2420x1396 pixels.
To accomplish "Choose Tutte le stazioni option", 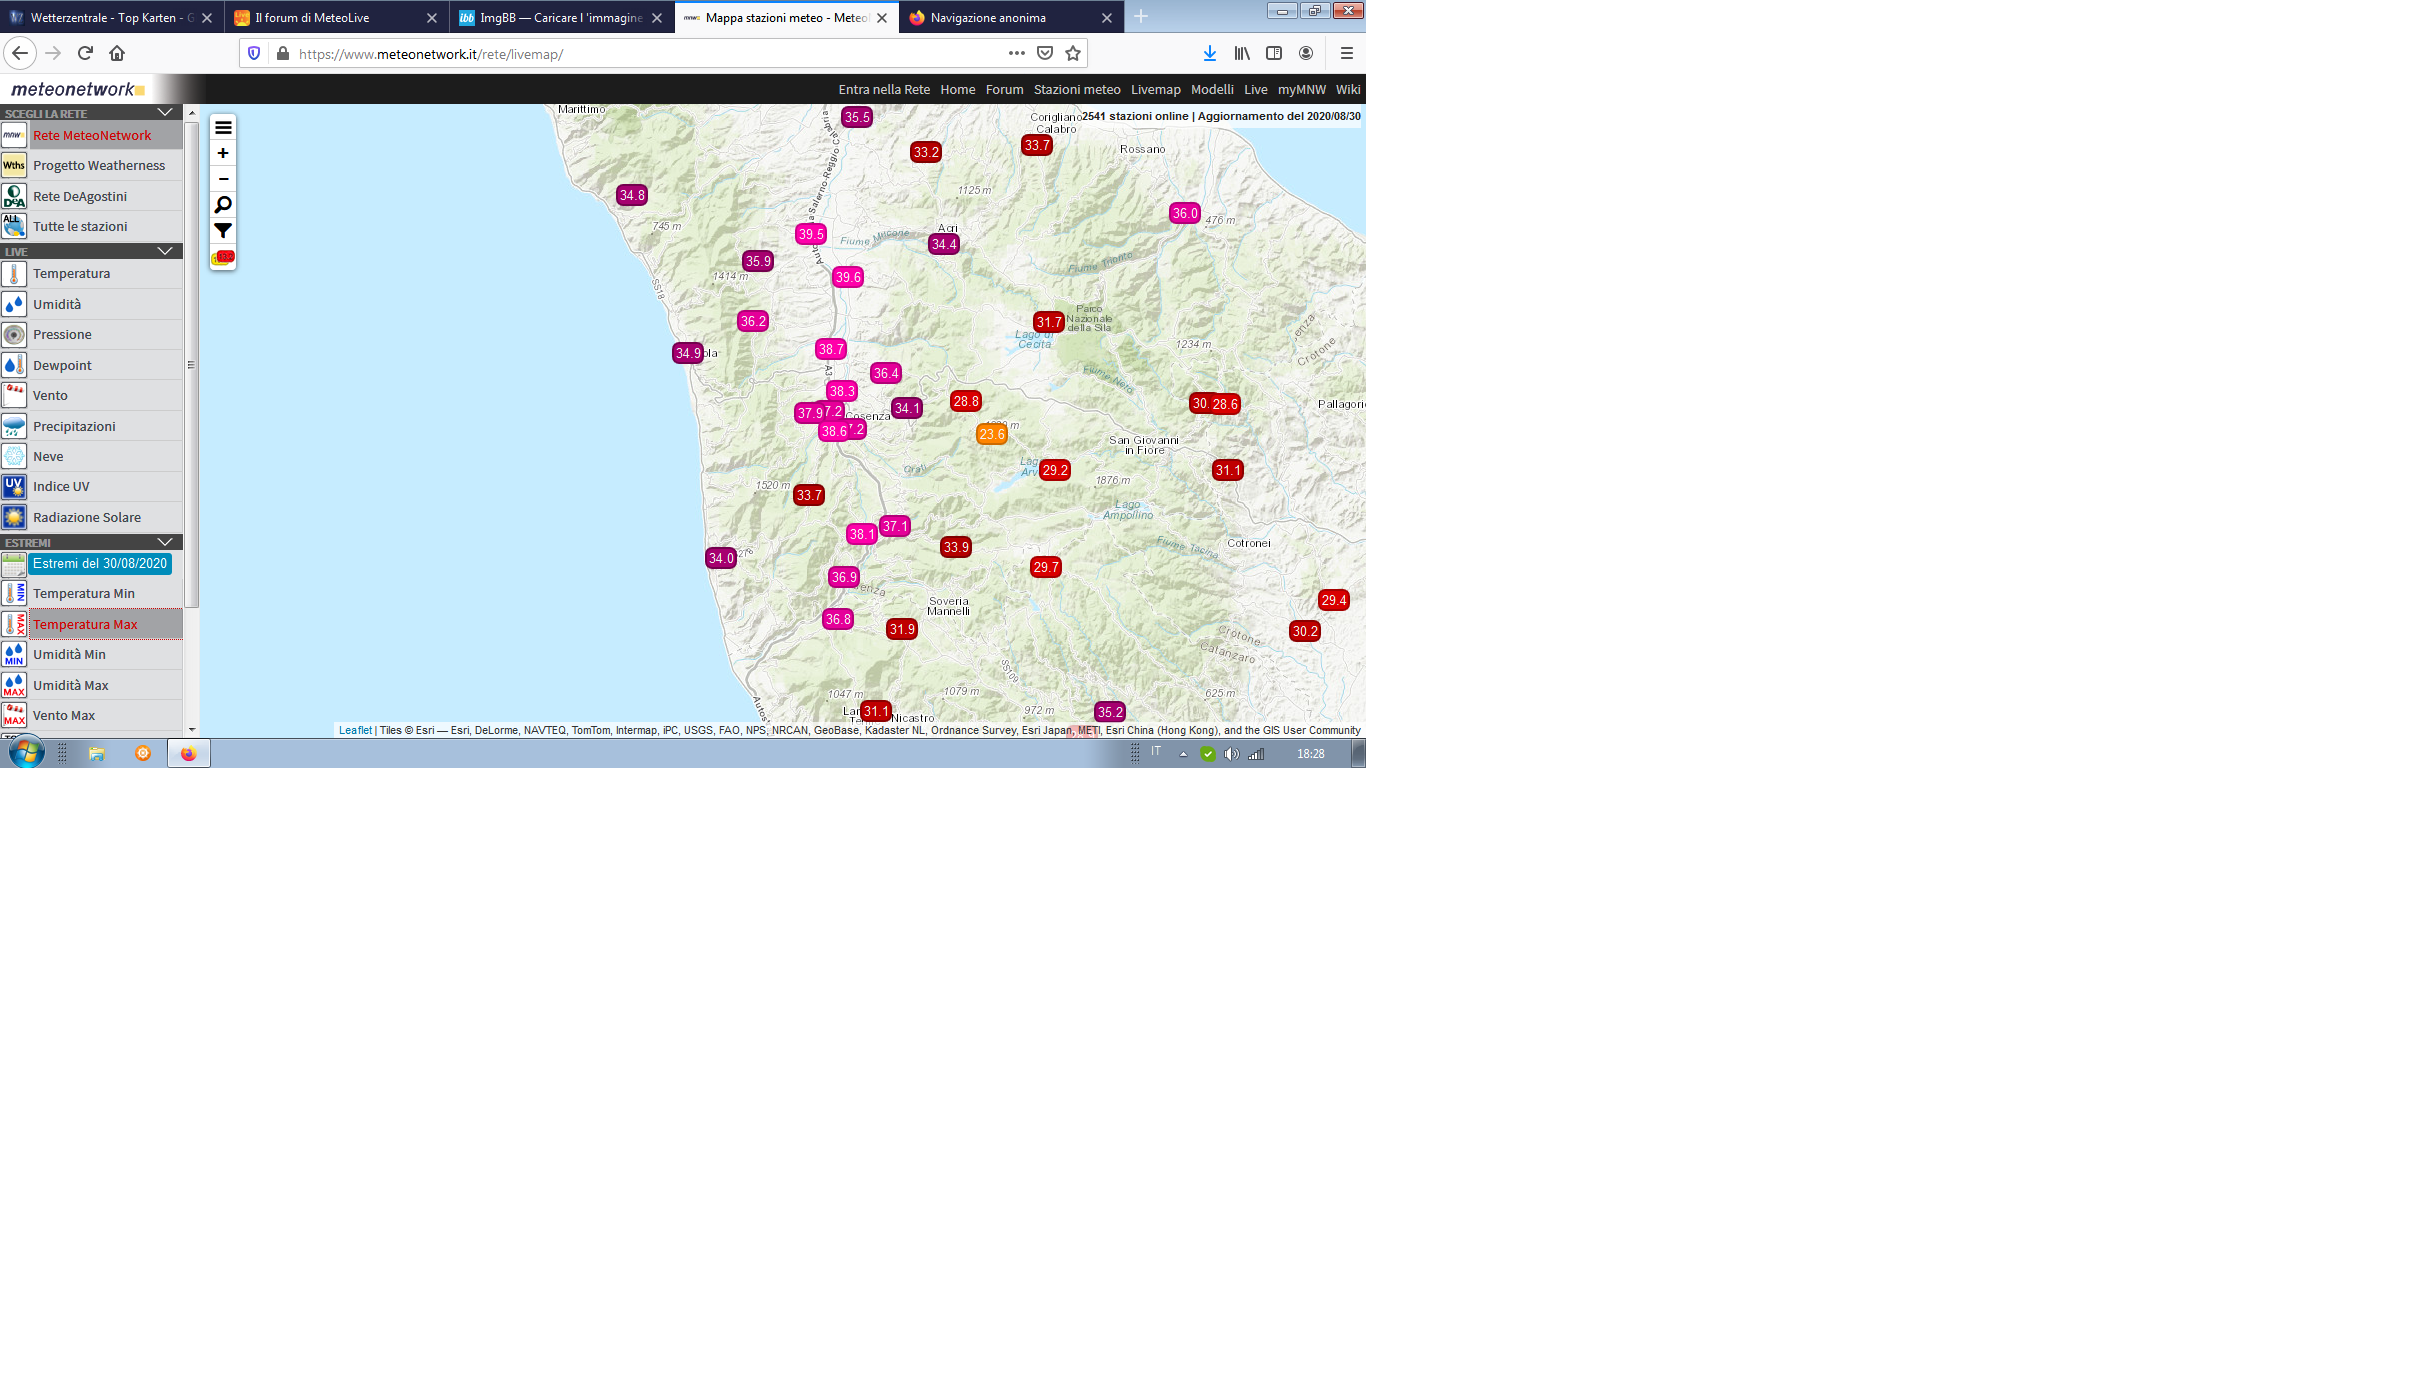I will [x=80, y=226].
